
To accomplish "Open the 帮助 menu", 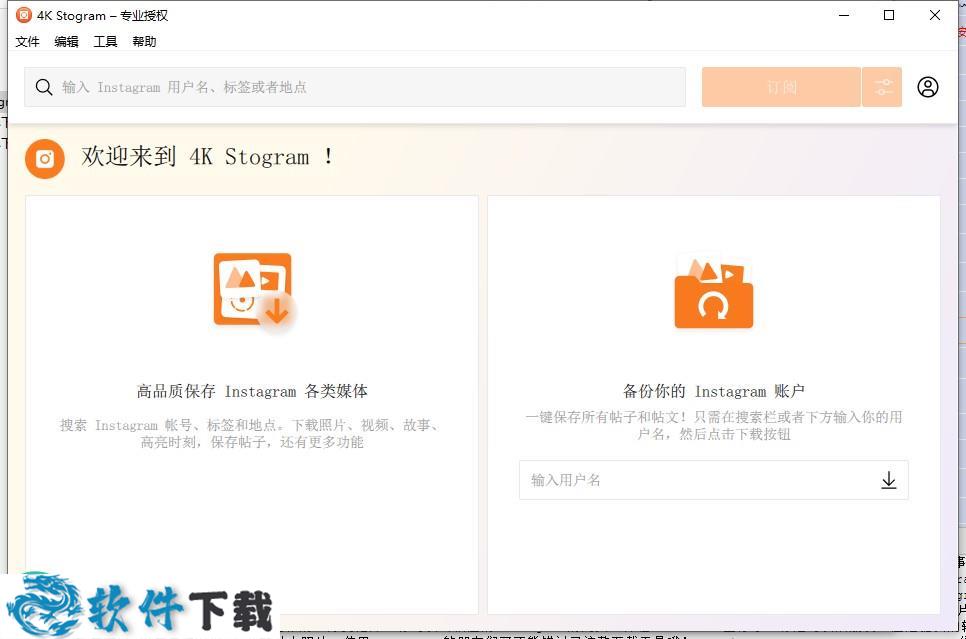I will click(144, 41).
